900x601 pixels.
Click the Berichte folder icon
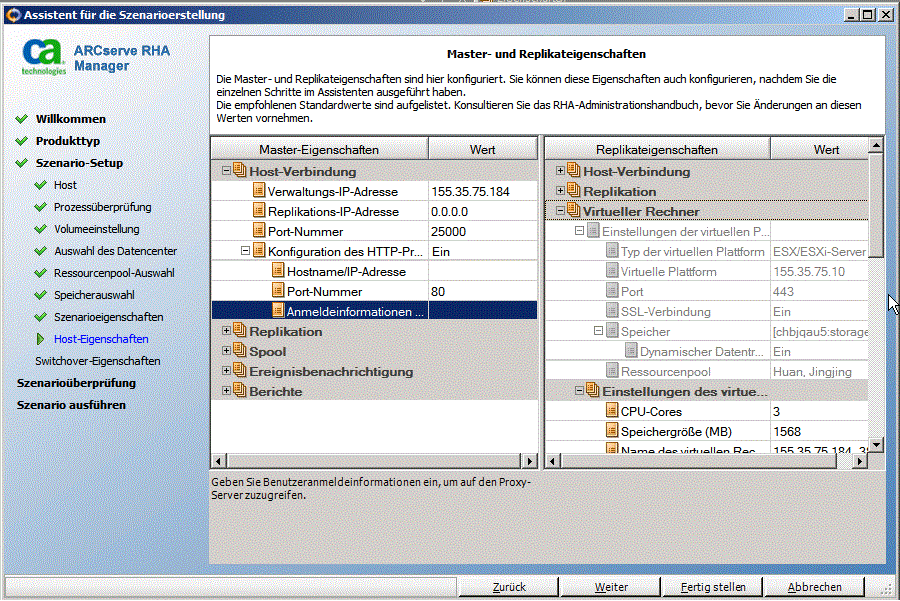[239, 391]
